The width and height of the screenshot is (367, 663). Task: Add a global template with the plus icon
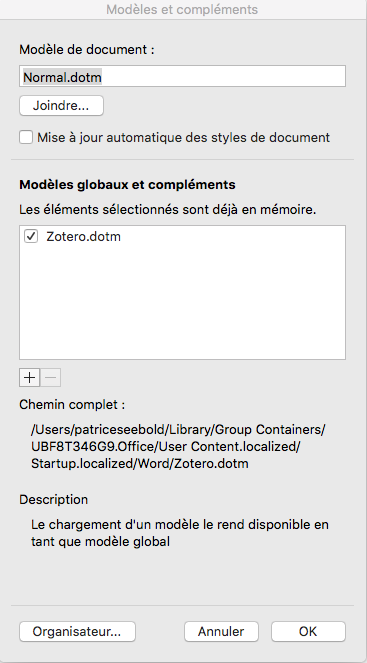click(30, 378)
